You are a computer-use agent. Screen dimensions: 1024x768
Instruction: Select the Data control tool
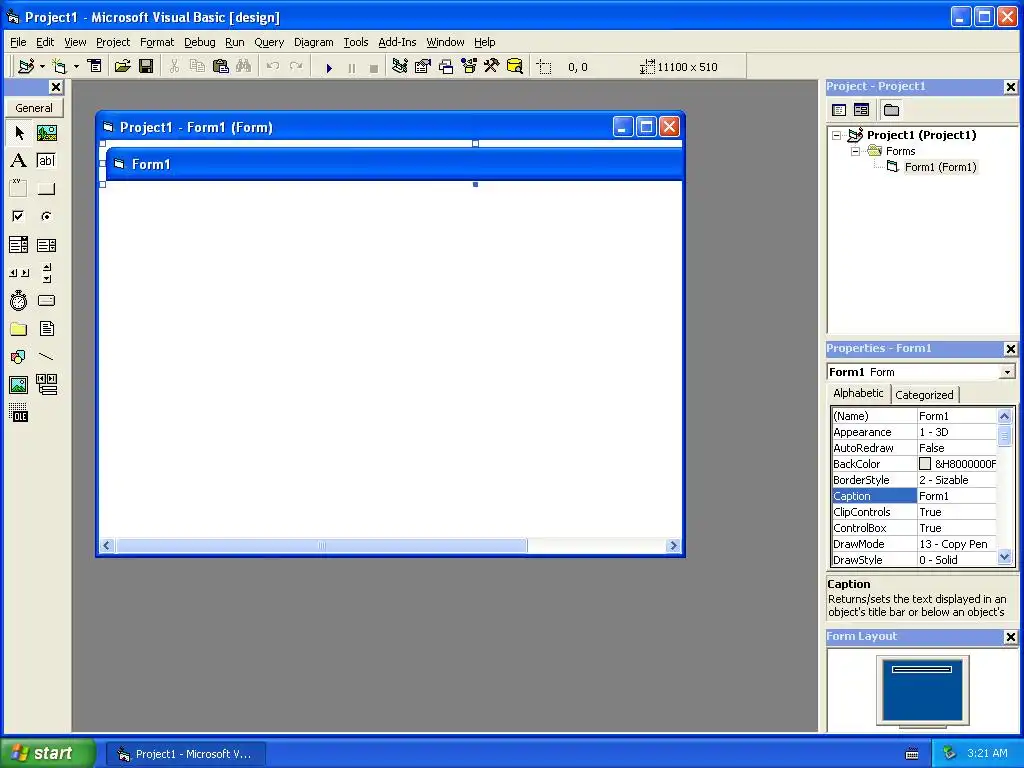pyautogui.click(x=46, y=385)
